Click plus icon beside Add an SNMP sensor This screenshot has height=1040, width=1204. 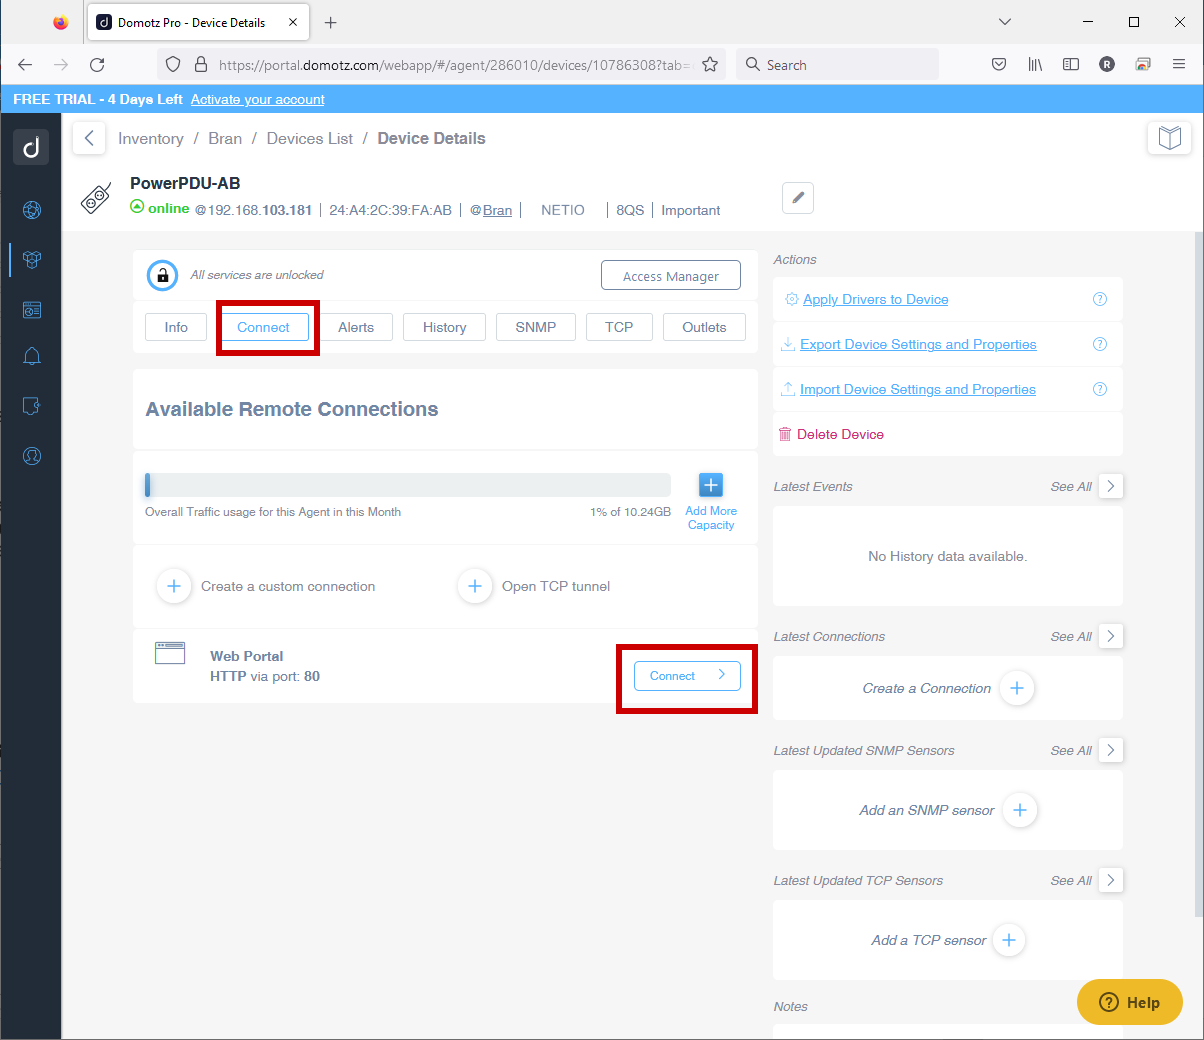pos(1020,810)
